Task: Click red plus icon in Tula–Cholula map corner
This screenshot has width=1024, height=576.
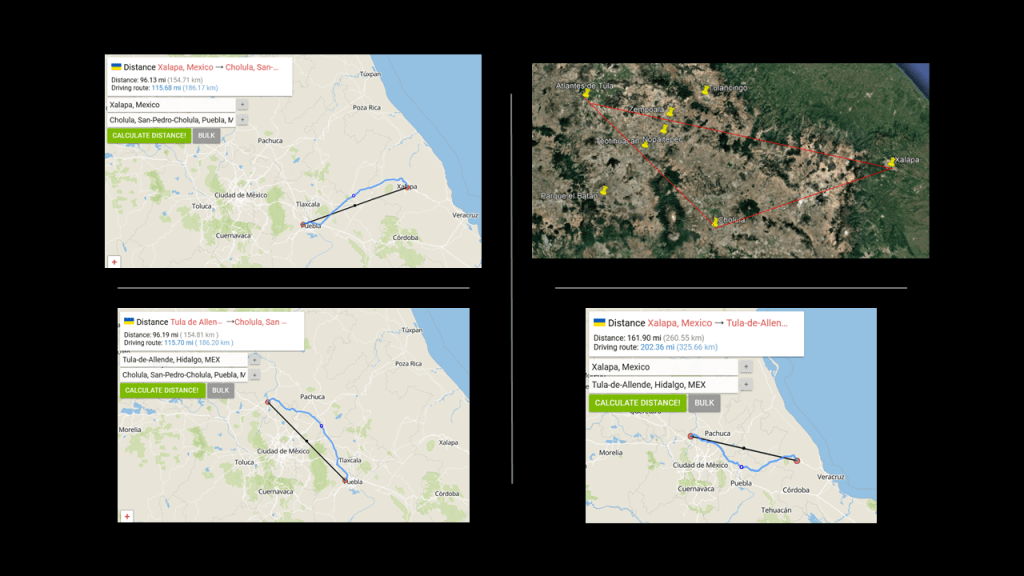Action: pos(126,516)
